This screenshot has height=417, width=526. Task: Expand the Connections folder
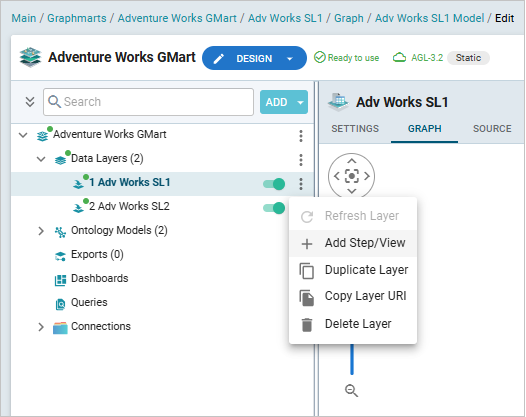41,327
